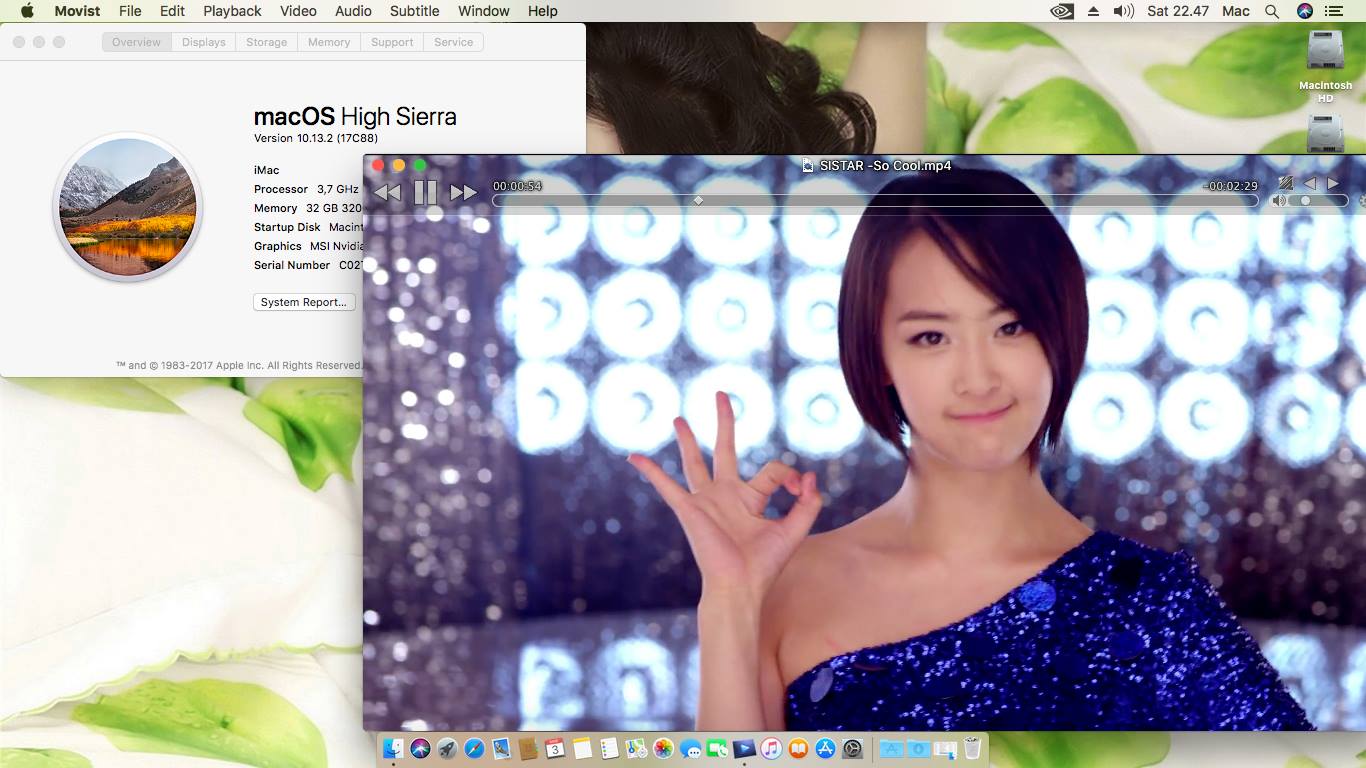Open Reminders from the Dock
1366x768 pixels.
609,748
